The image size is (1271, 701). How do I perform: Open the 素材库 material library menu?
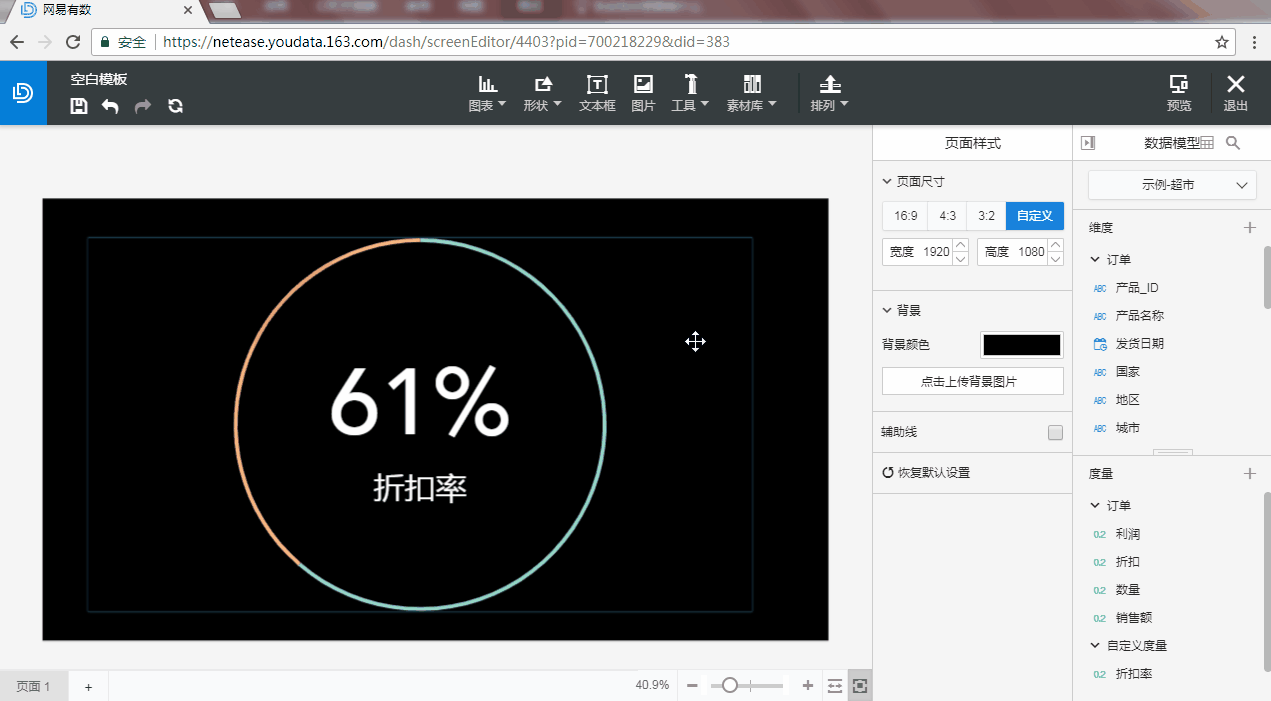[752, 93]
